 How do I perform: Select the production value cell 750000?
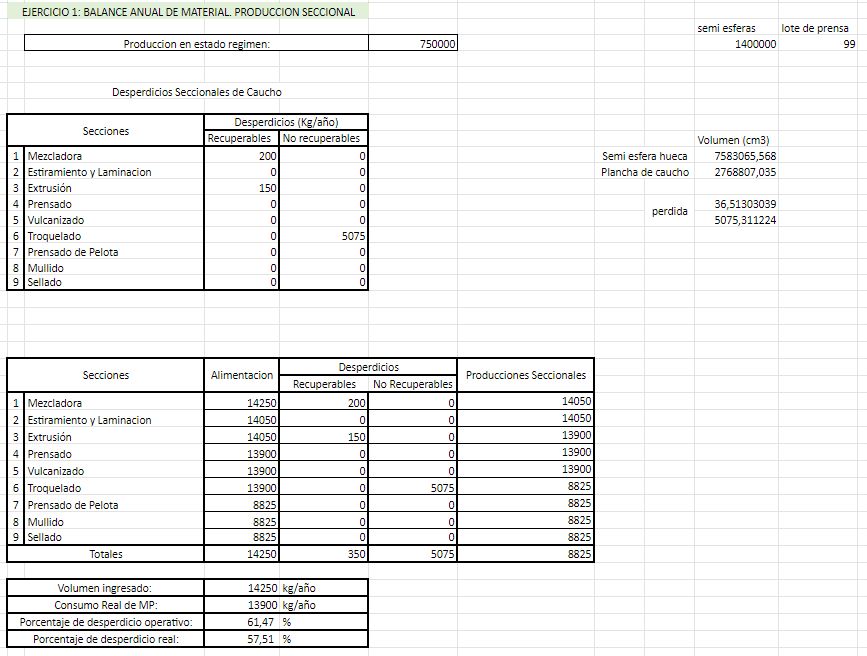click(x=412, y=44)
